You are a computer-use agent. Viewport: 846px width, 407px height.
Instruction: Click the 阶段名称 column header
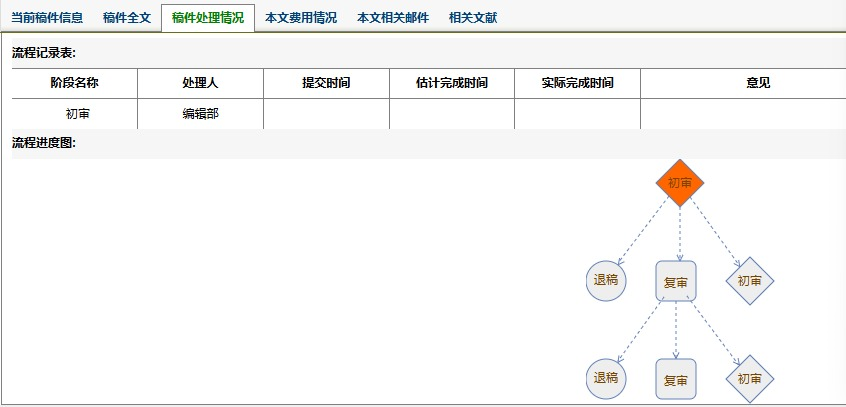[74, 83]
